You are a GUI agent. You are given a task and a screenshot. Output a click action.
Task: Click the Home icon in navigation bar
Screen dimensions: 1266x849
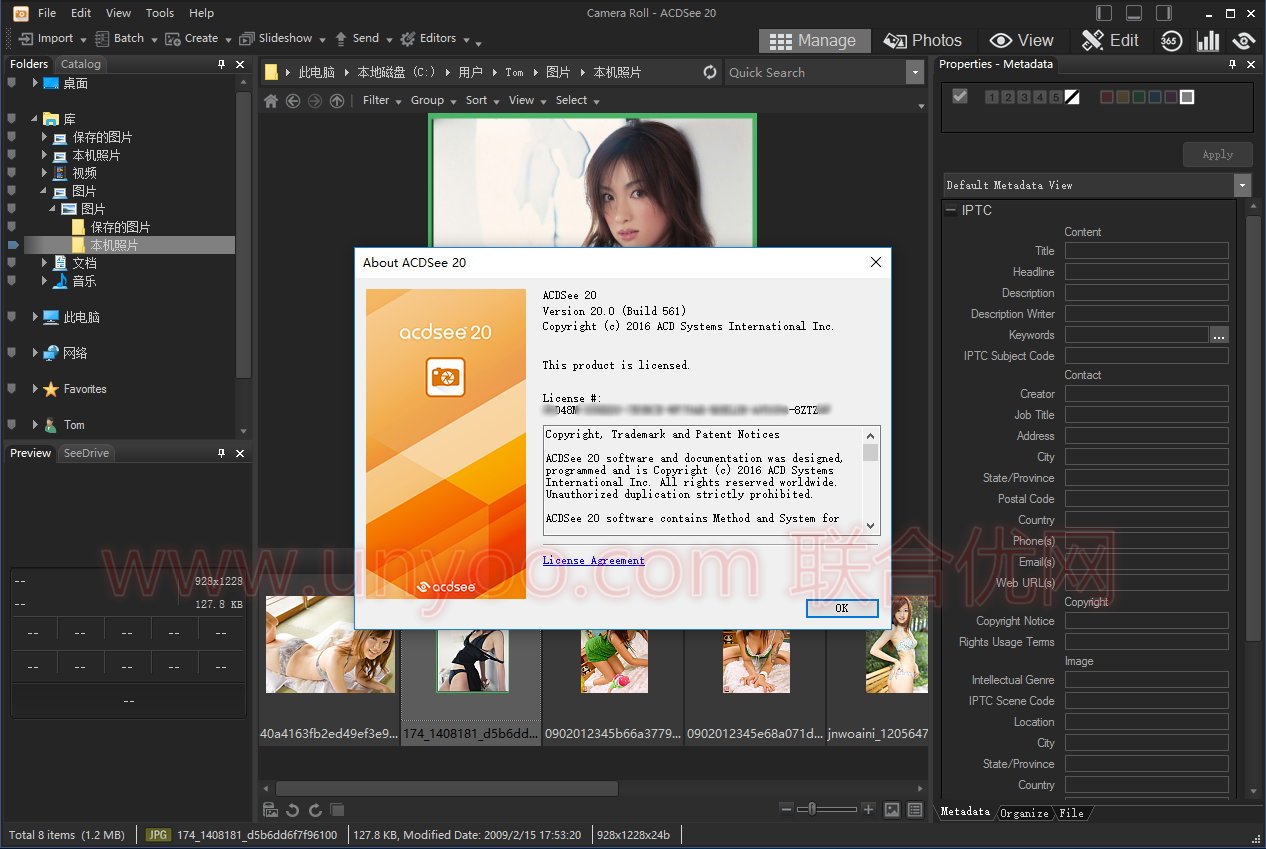[271, 100]
